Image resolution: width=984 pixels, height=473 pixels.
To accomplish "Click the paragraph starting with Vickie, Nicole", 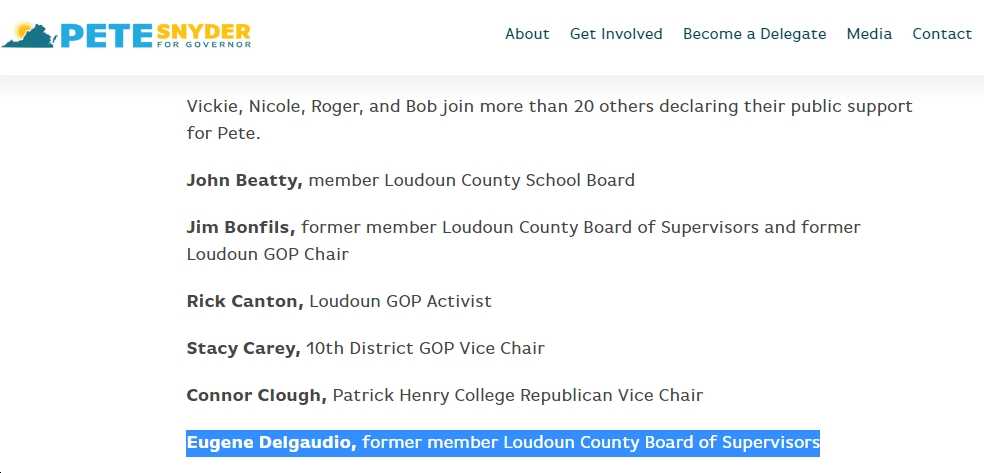I will (x=549, y=119).
